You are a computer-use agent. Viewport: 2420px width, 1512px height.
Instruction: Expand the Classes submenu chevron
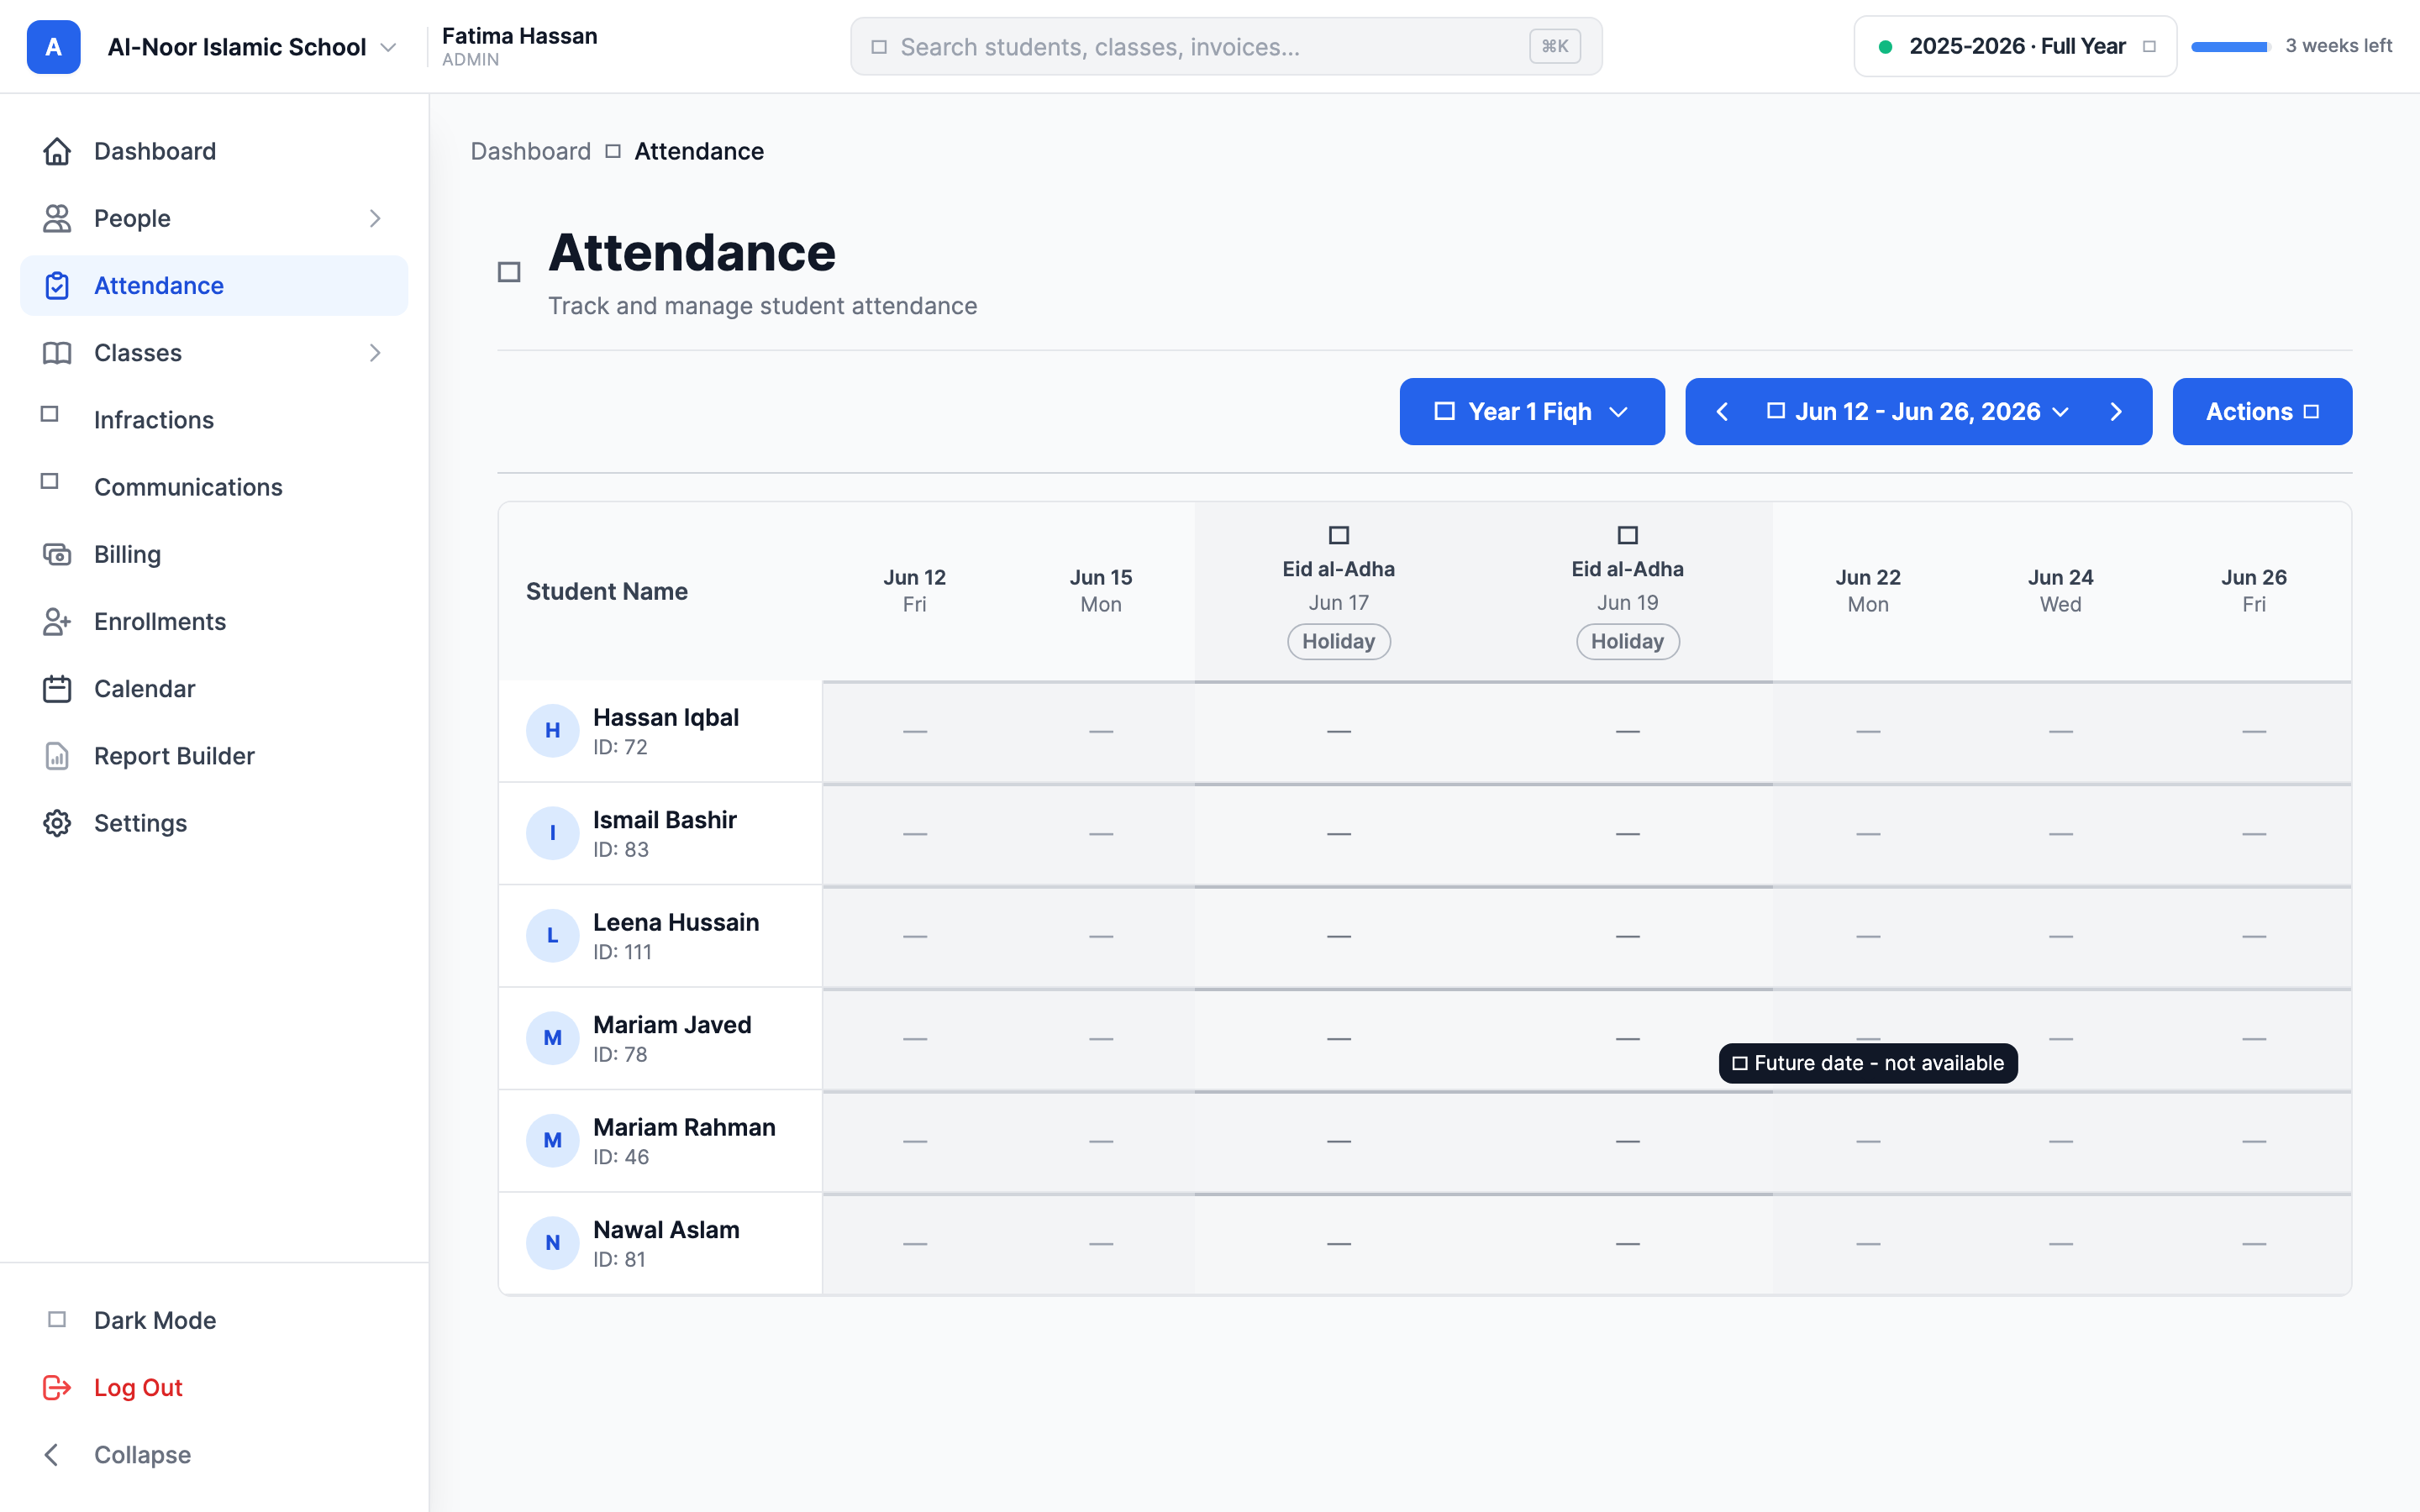(x=375, y=353)
